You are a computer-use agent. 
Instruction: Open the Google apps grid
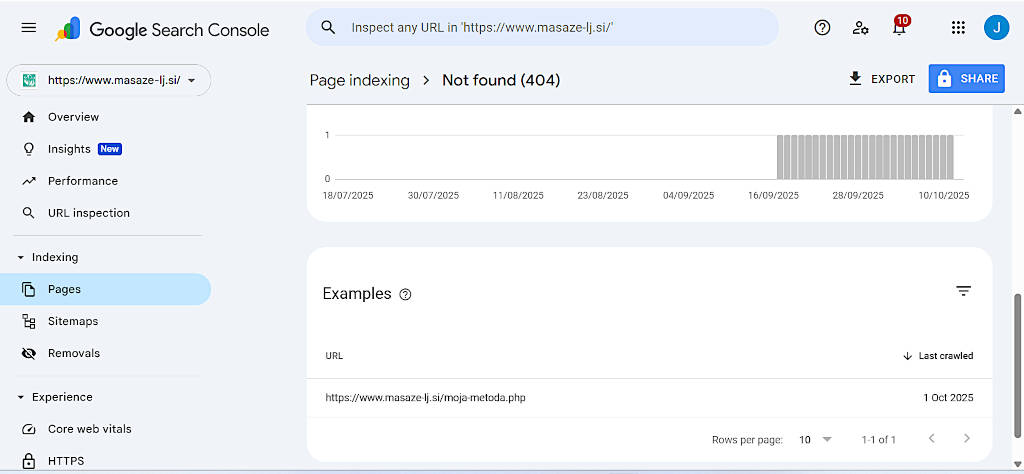pos(958,28)
